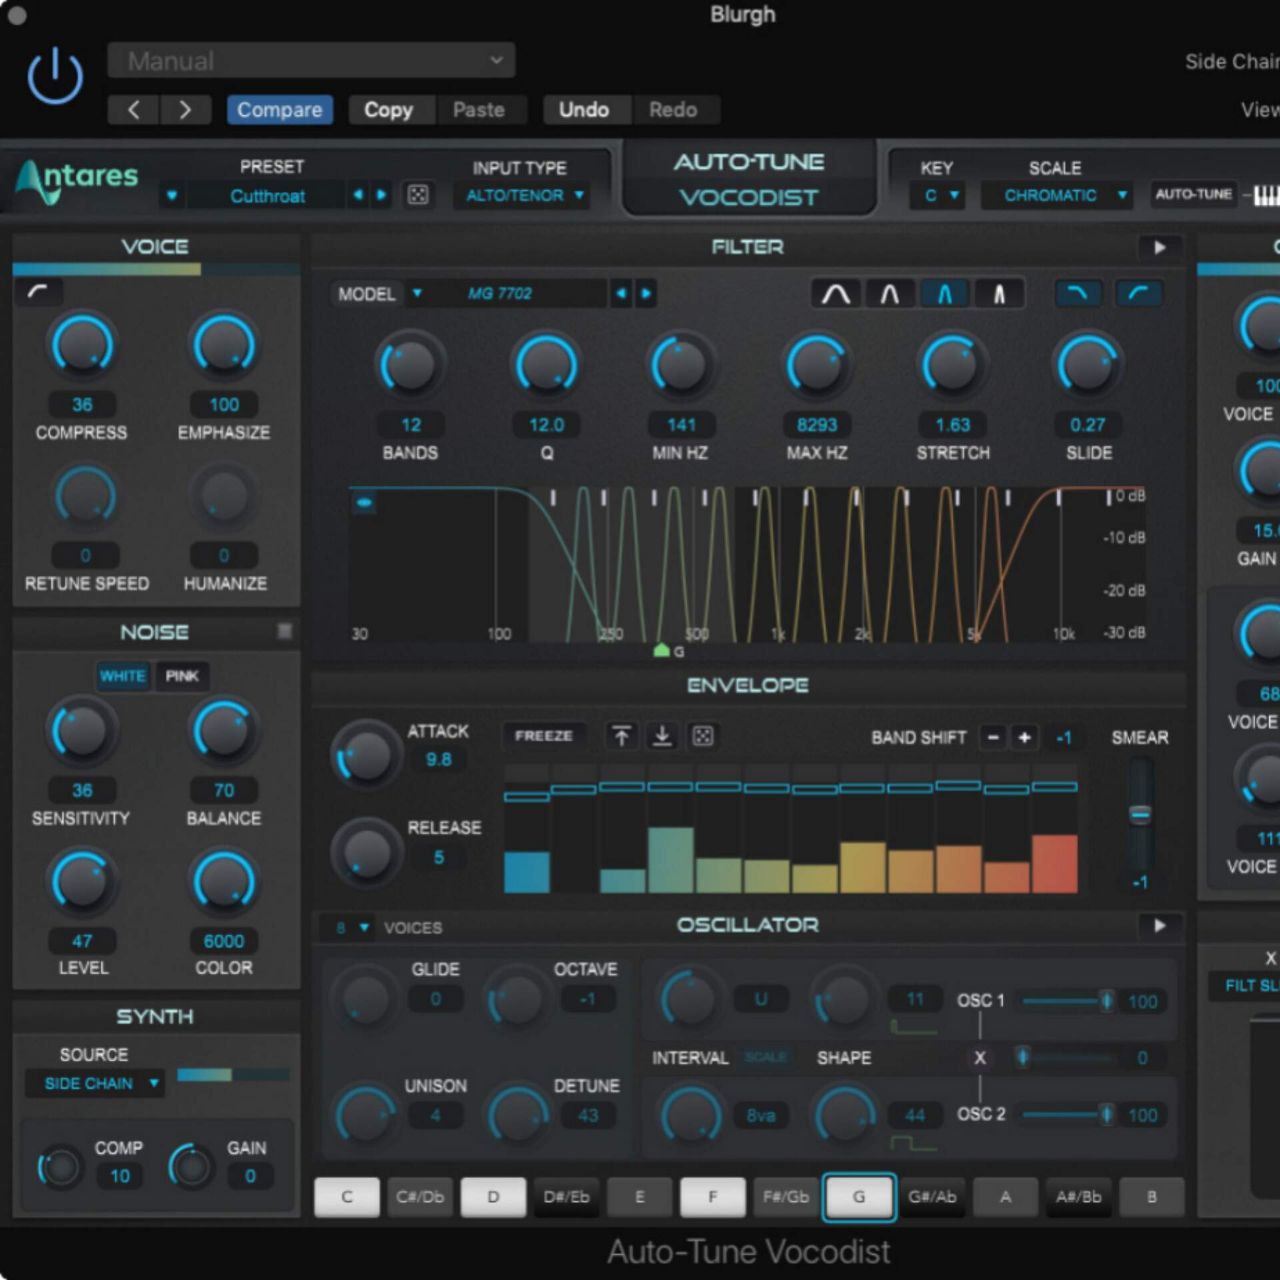Viewport: 1280px width, 1280px height.
Task: Toggle the voice high-pass curve icon
Action: pyautogui.click(x=39, y=292)
